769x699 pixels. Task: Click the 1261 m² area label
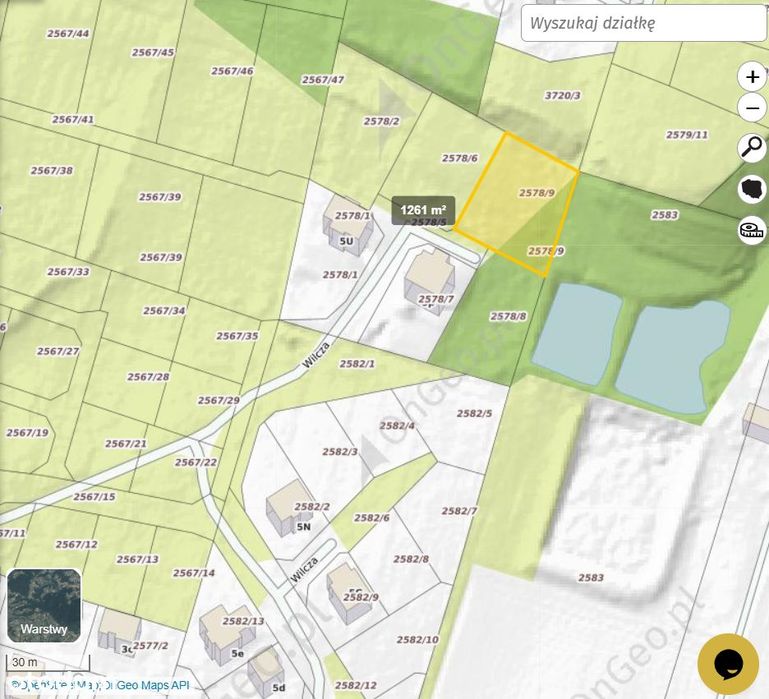pyautogui.click(x=423, y=210)
